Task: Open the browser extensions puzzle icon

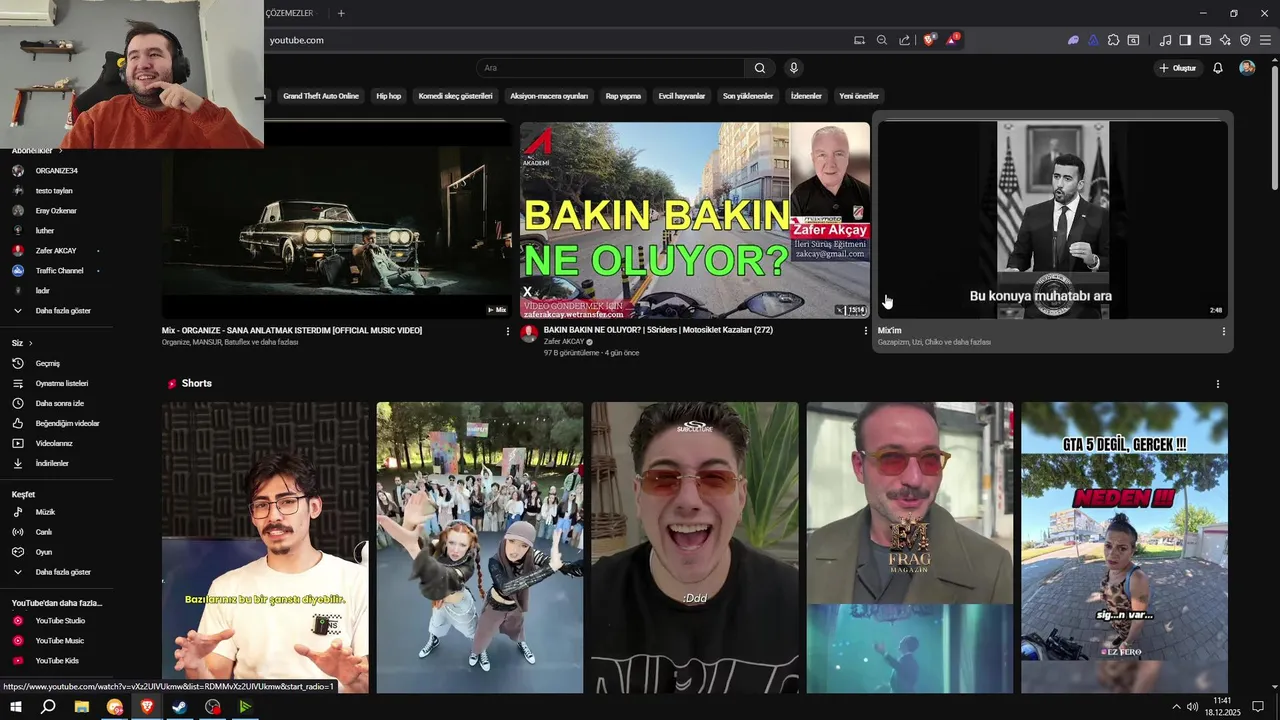Action: 1113,40
